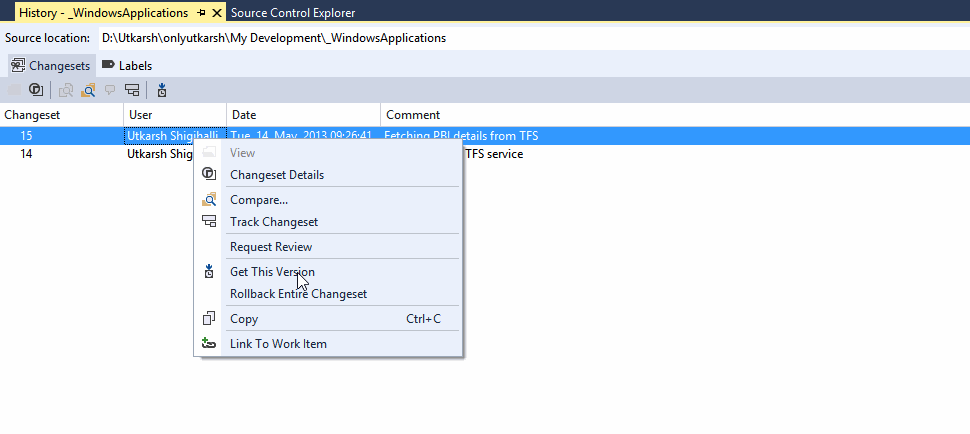The width and height of the screenshot is (970, 434).
Task: Click the Request Review speech bubble toolbar icon
Action: (110, 90)
